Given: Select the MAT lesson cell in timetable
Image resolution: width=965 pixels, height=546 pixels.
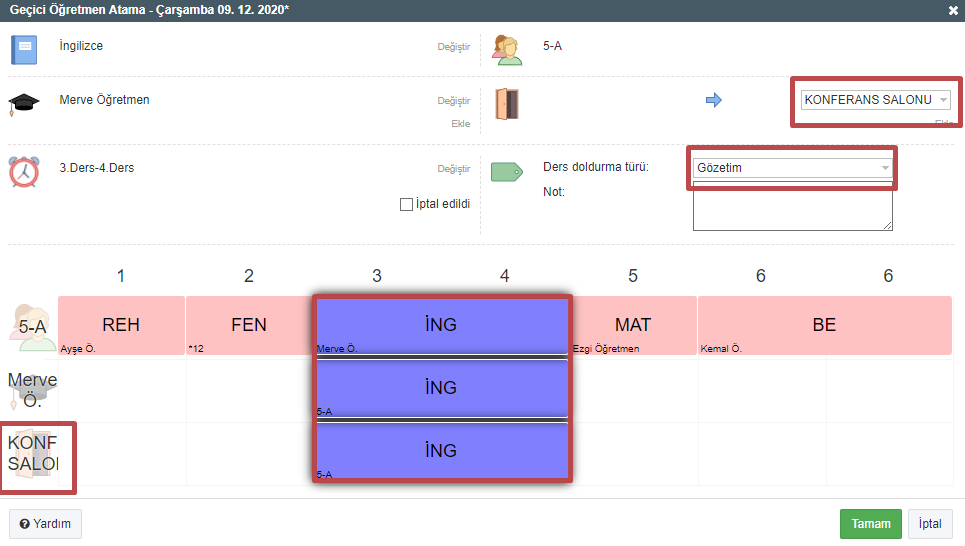Looking at the screenshot, I should 633,325.
